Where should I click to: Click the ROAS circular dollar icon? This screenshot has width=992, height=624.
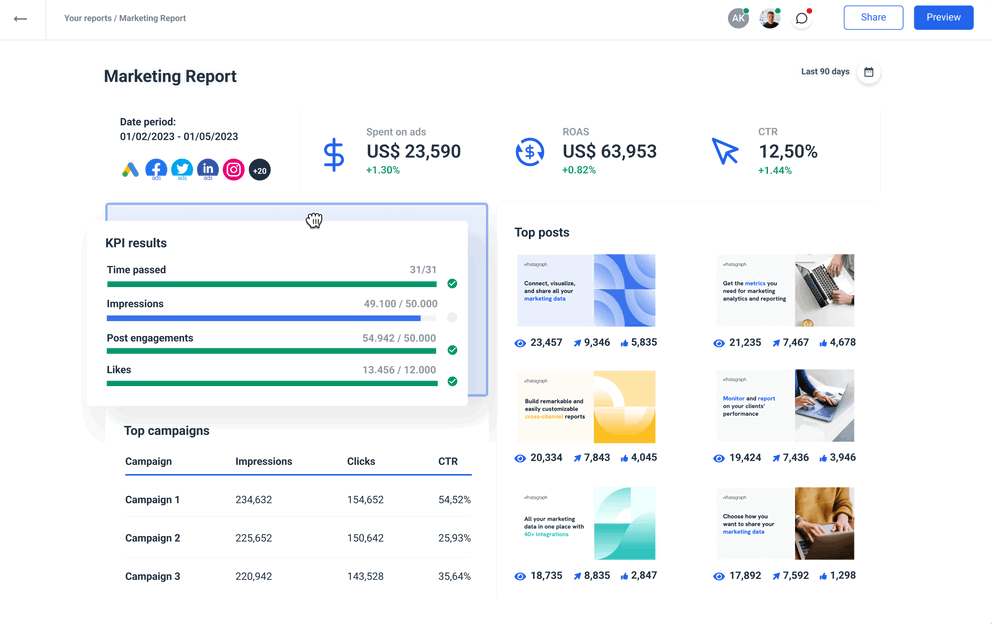530,153
